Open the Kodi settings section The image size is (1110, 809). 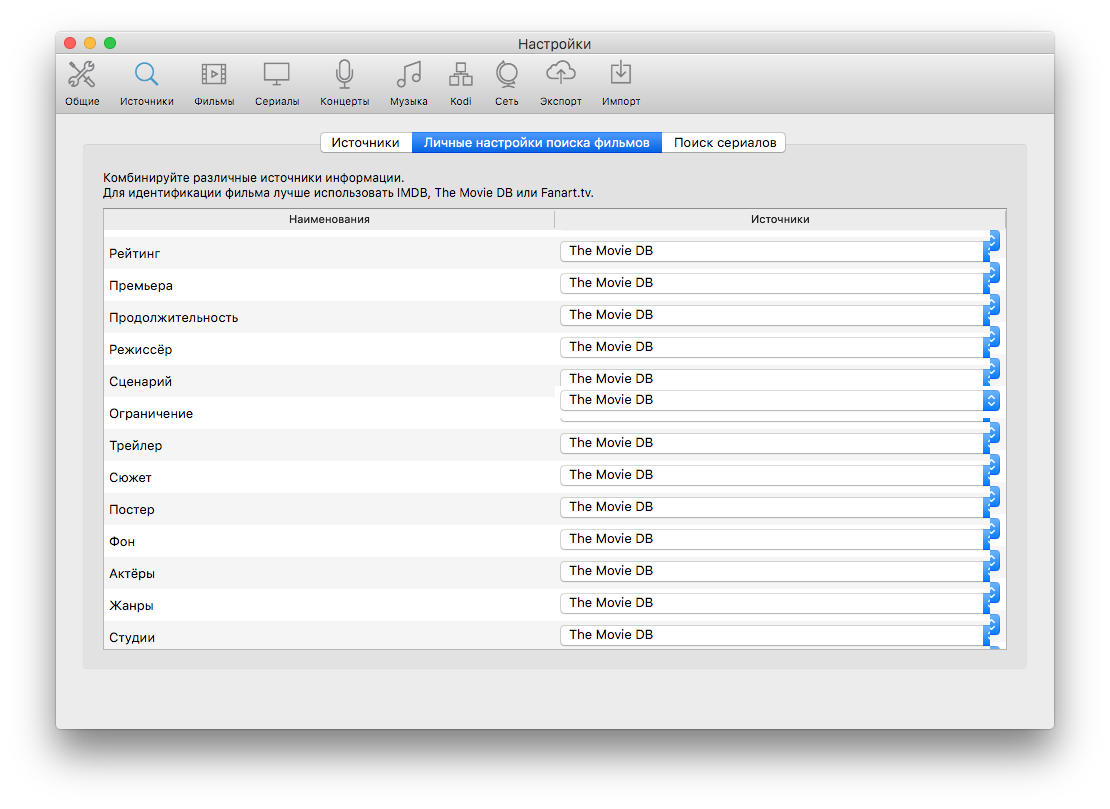coord(460,83)
